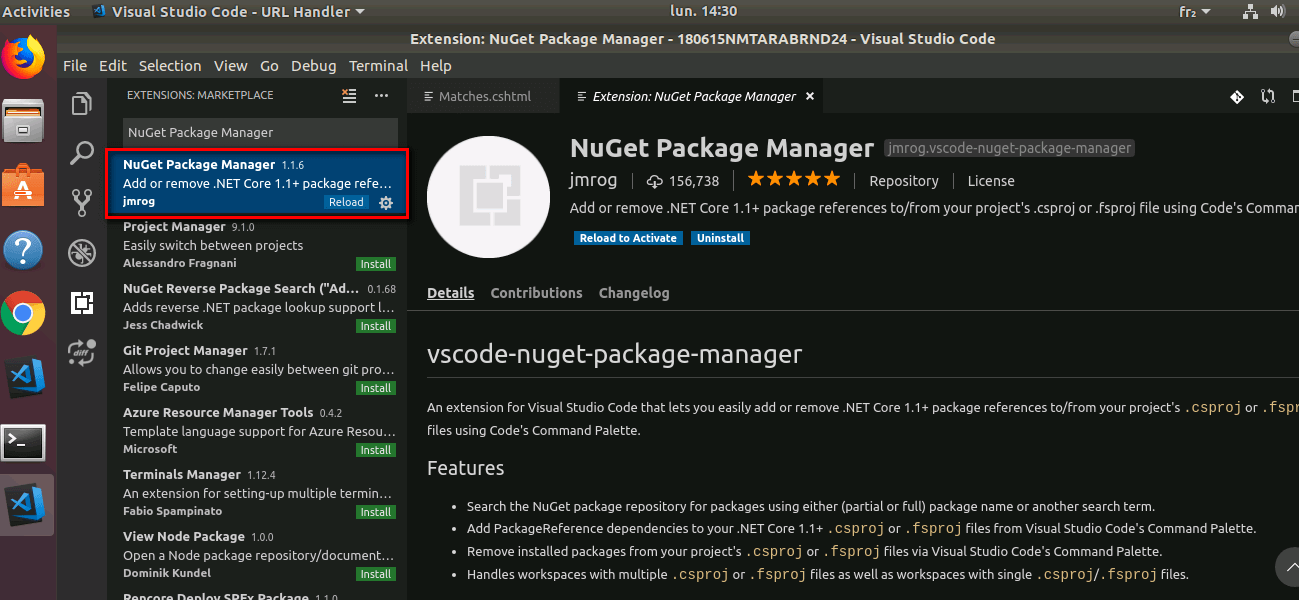Select Azure Resource Manager Tools list item
The height and width of the screenshot is (600, 1299).
257,431
